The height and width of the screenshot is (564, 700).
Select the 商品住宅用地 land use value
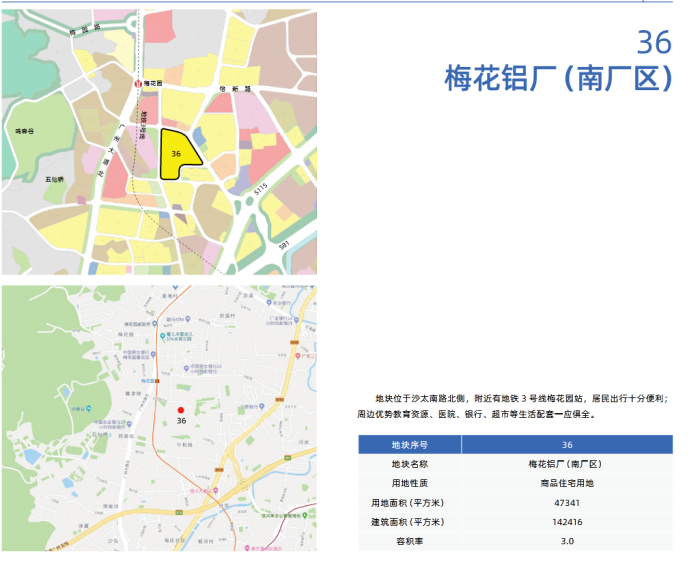point(567,483)
